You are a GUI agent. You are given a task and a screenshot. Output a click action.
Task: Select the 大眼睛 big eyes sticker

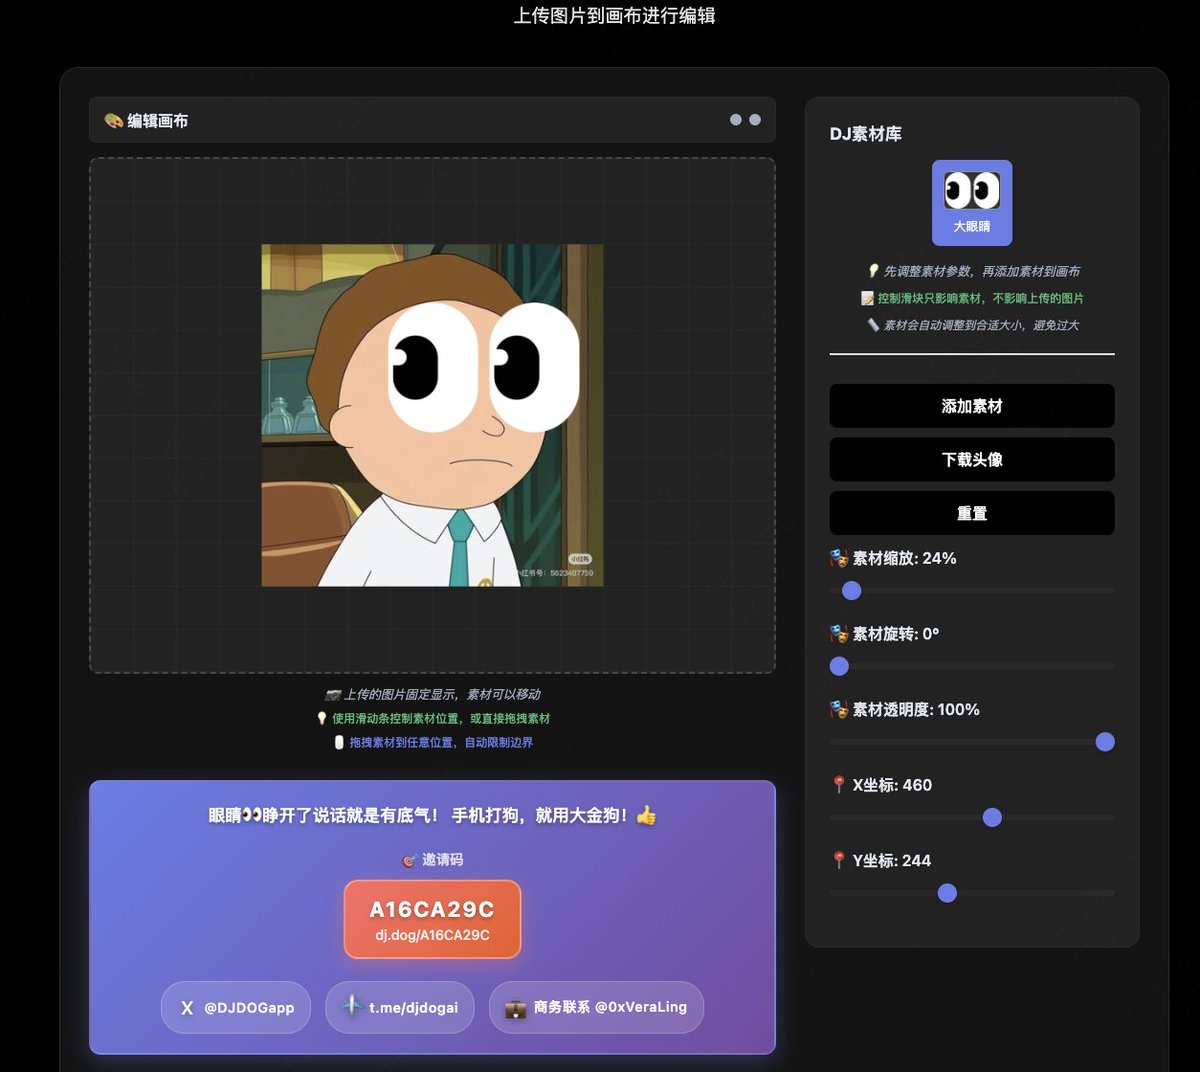click(972, 202)
